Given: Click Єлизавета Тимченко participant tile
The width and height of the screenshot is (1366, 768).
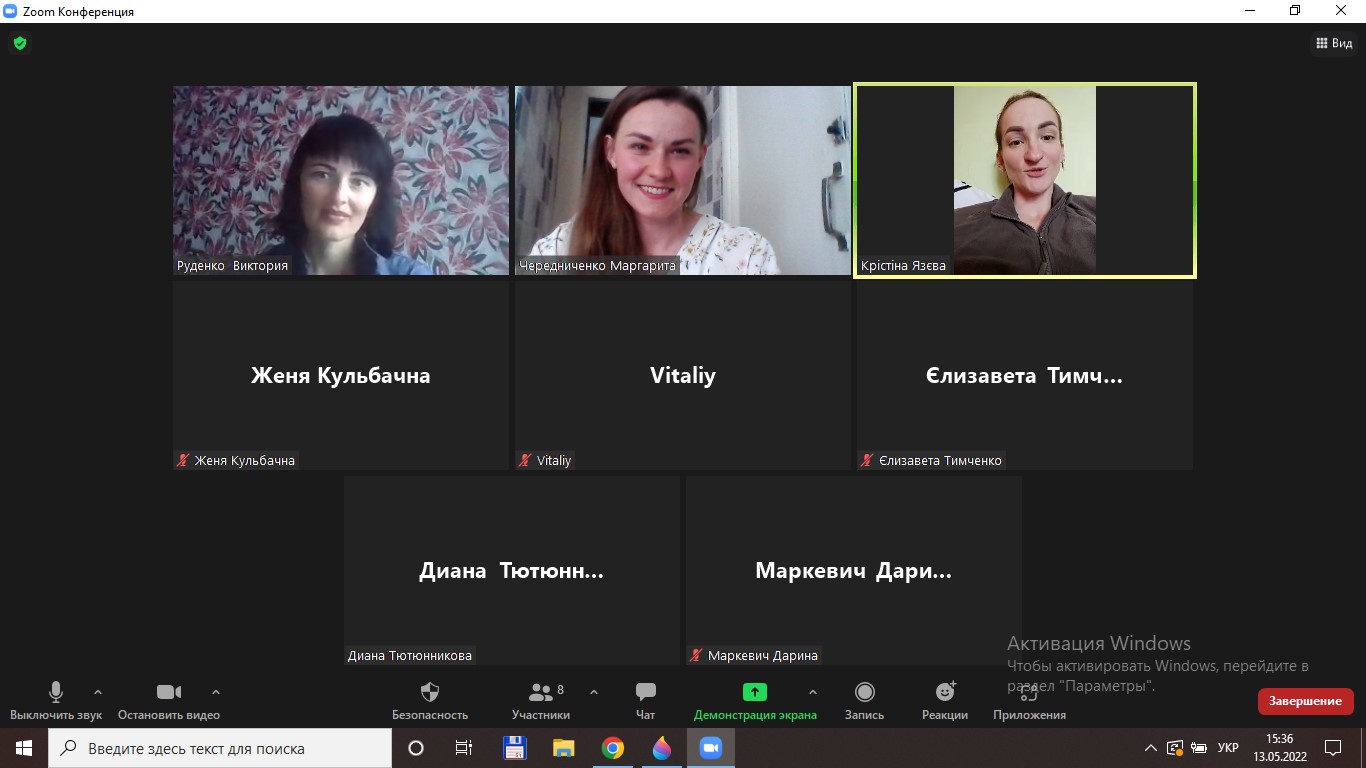Looking at the screenshot, I should [x=1025, y=376].
